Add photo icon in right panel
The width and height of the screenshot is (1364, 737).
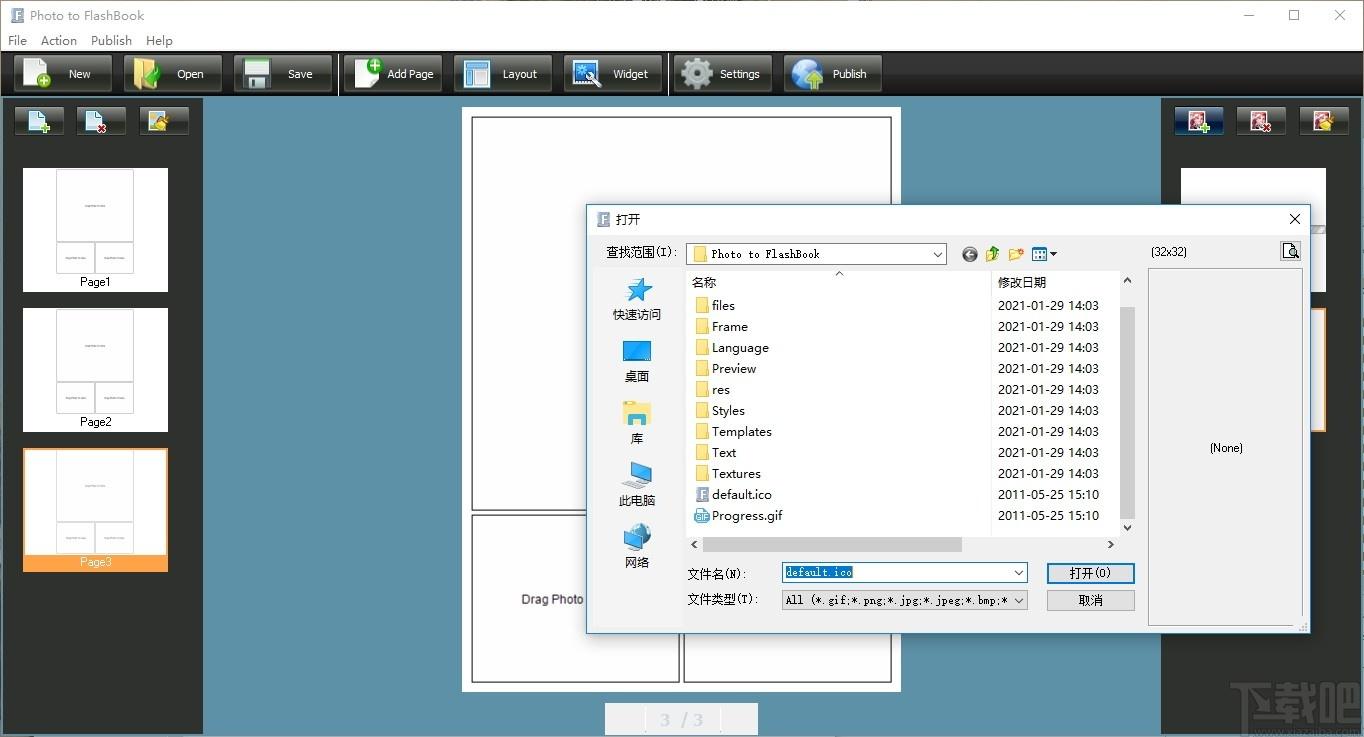click(x=1199, y=121)
